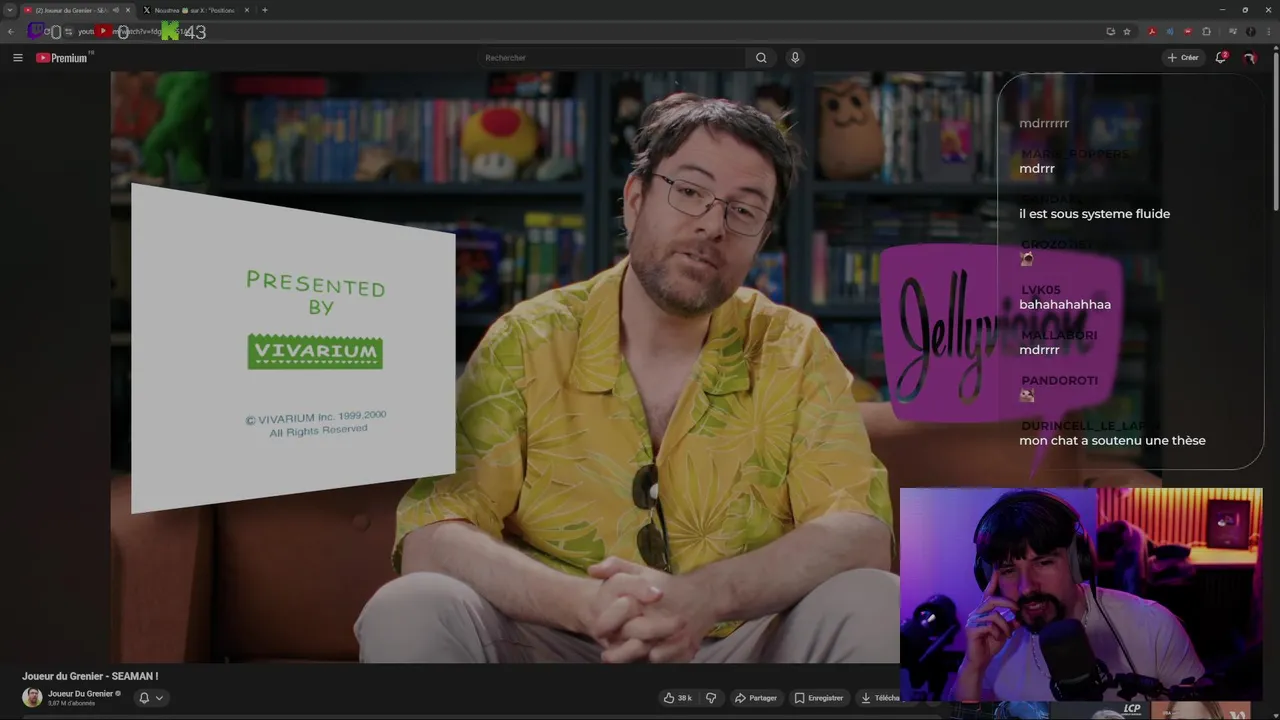Click the Créer button

tap(1182, 58)
